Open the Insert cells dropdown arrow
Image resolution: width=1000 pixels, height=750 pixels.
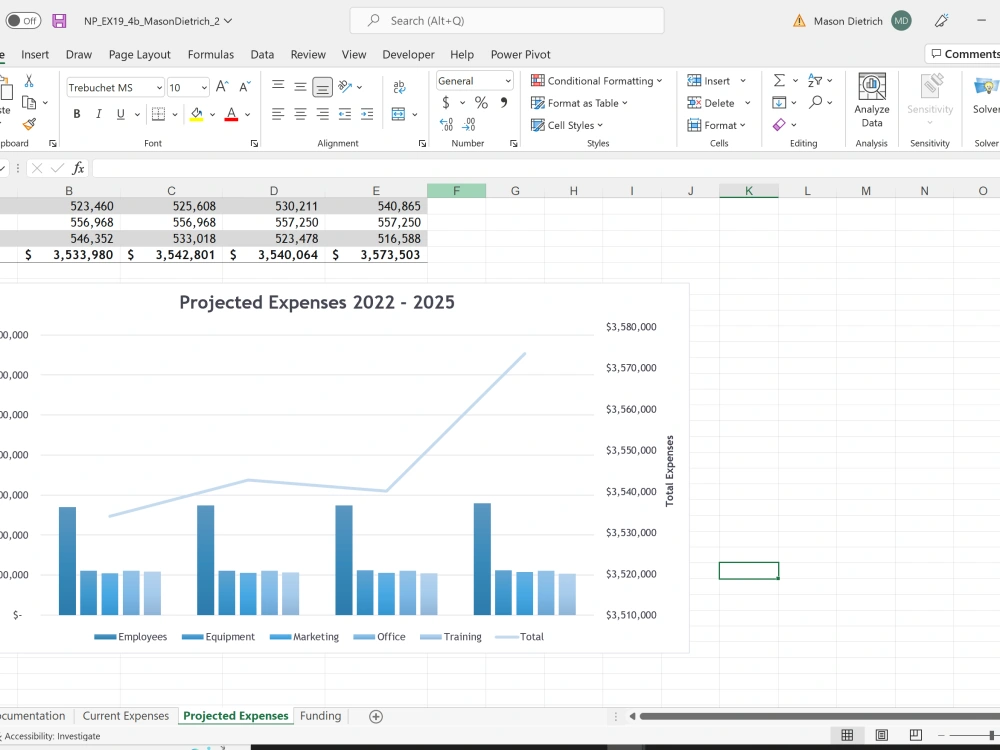(743, 81)
